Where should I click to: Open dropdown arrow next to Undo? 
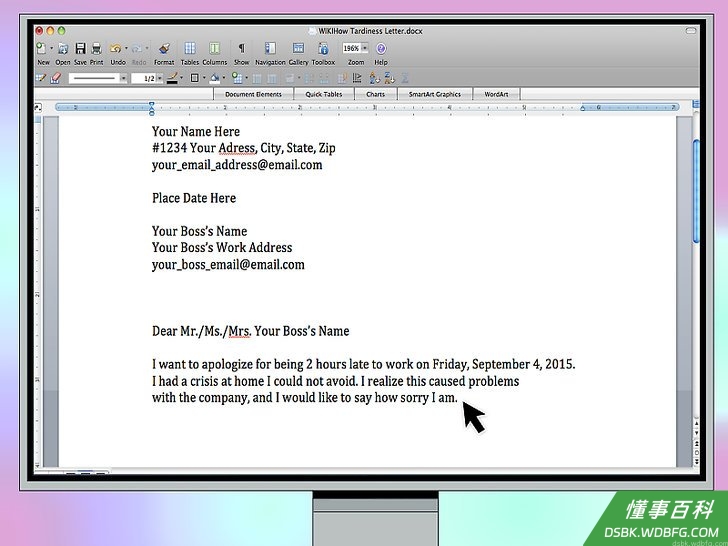coord(126,48)
